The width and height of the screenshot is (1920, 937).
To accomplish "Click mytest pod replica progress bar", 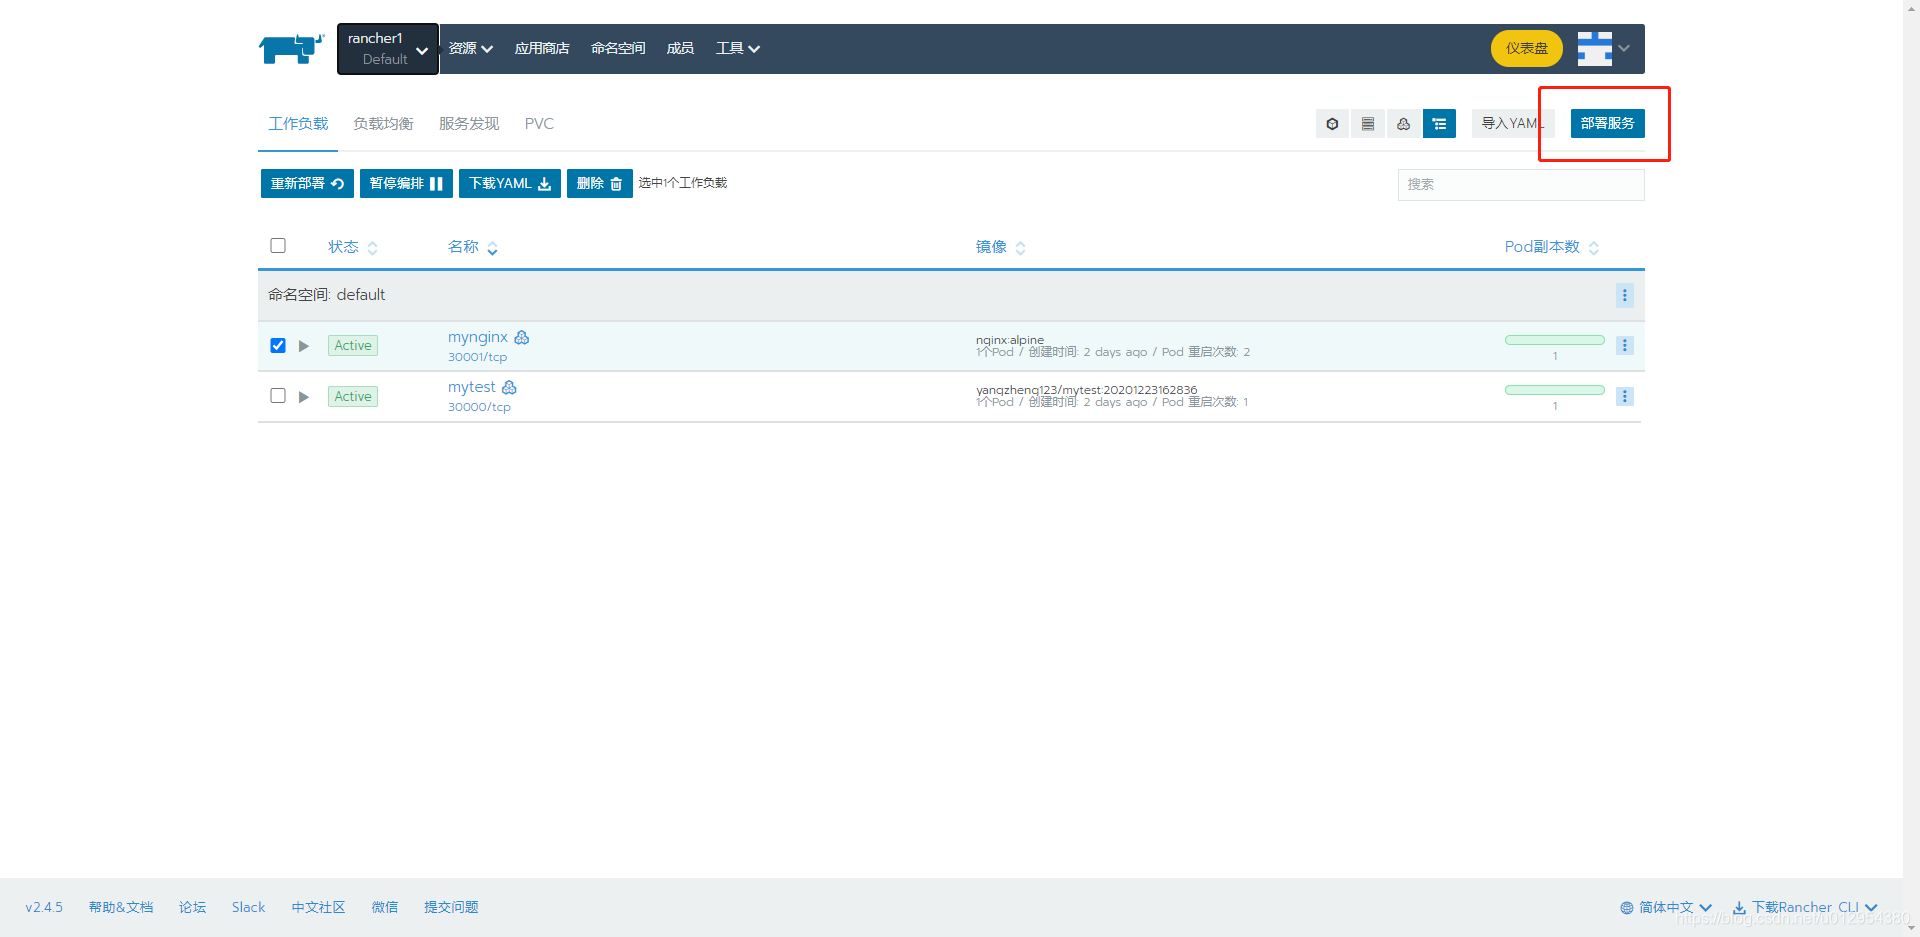I will click(1555, 390).
